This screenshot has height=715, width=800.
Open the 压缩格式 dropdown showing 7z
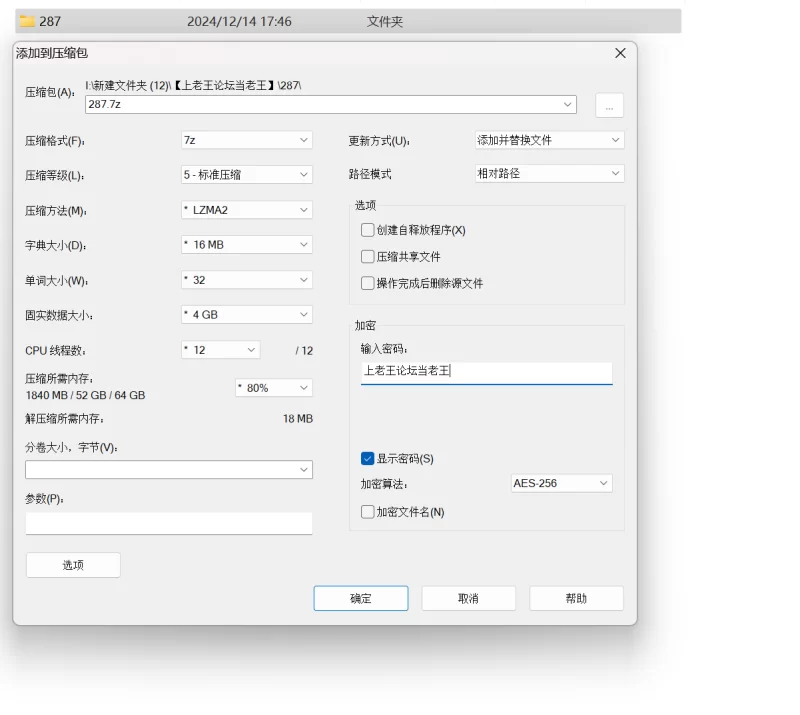coord(247,140)
